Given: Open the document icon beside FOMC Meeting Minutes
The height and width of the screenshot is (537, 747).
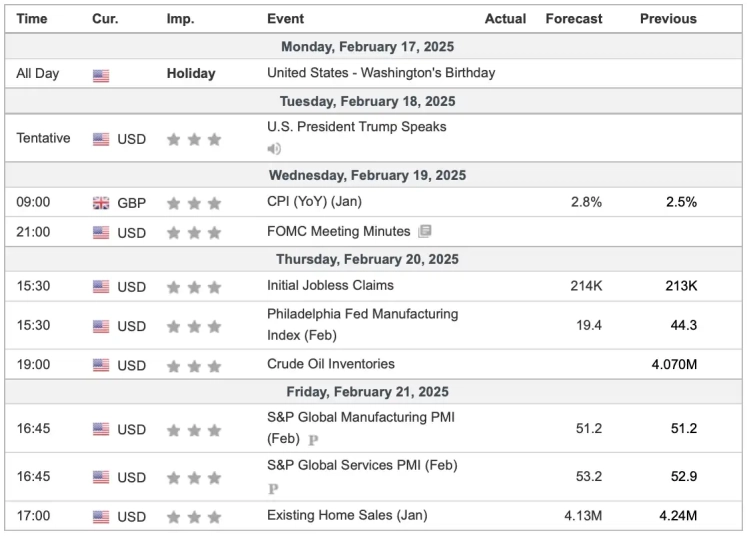Looking at the screenshot, I should (x=425, y=231).
